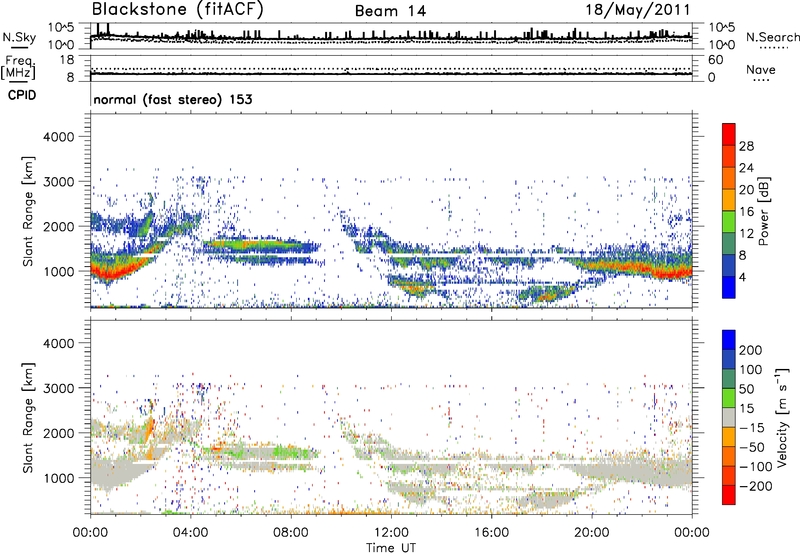The width and height of the screenshot is (800, 554).
Task: Click the red top segment of Power colorbar
Action: point(729,134)
